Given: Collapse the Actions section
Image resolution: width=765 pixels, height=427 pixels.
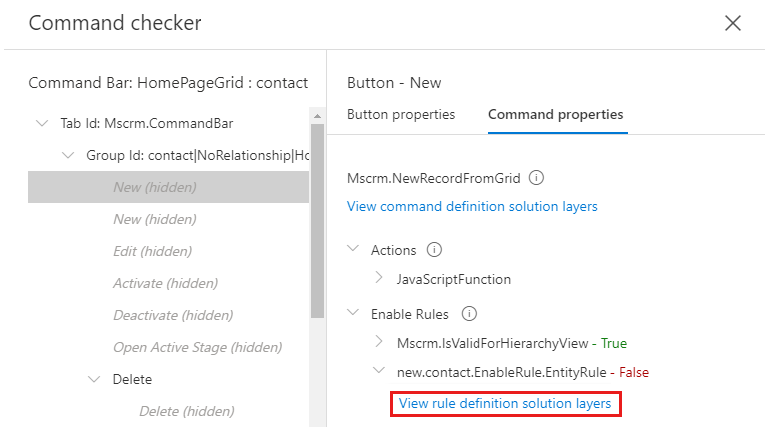Looking at the screenshot, I should click(353, 250).
